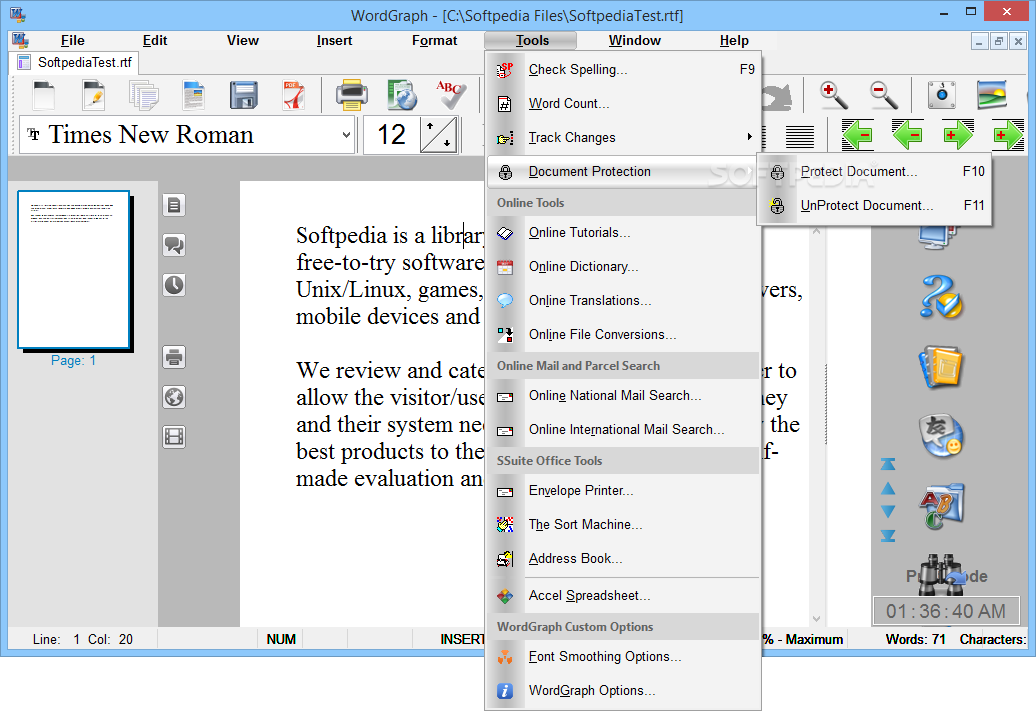Image resolution: width=1036 pixels, height=711 pixels.
Task: Click the Zoom Out magnifier icon
Action: [x=883, y=94]
